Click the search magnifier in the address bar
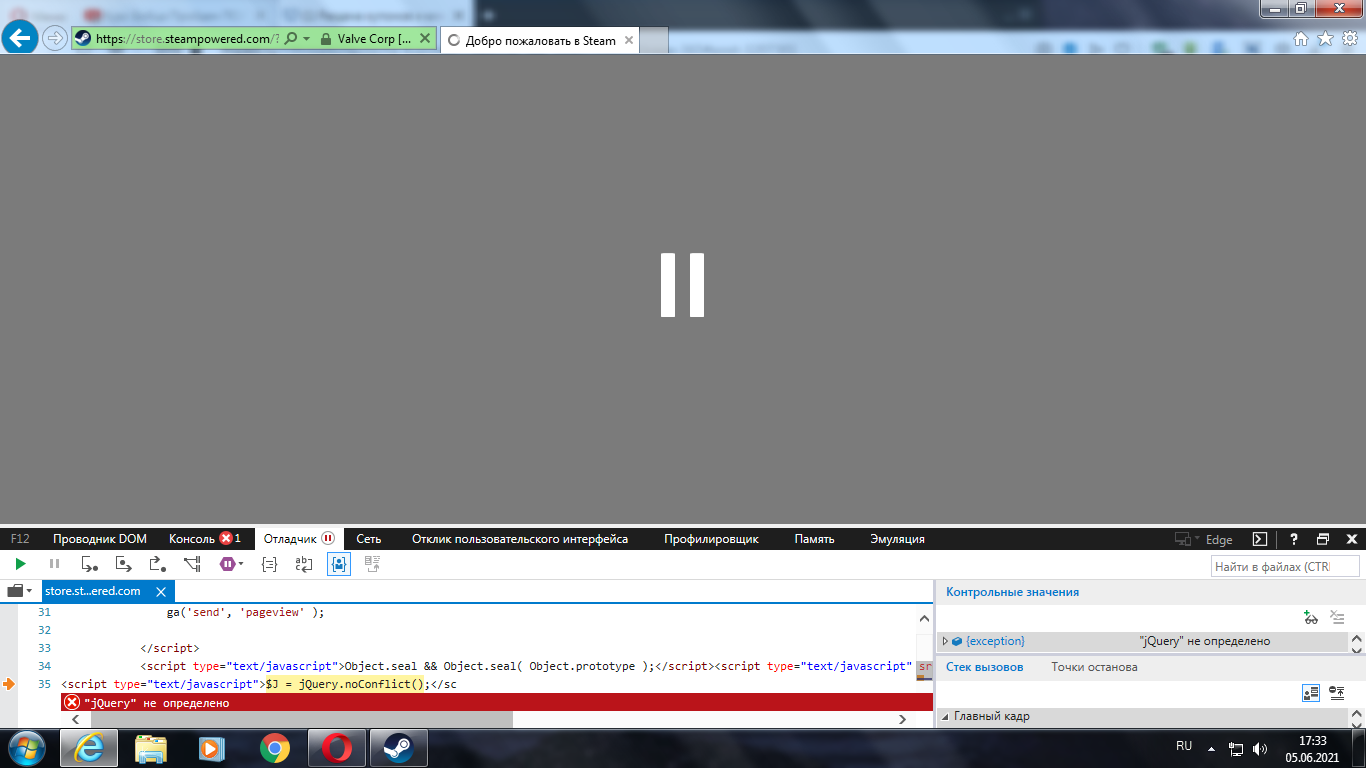Screen dimensions: 1366x768 [290, 39]
